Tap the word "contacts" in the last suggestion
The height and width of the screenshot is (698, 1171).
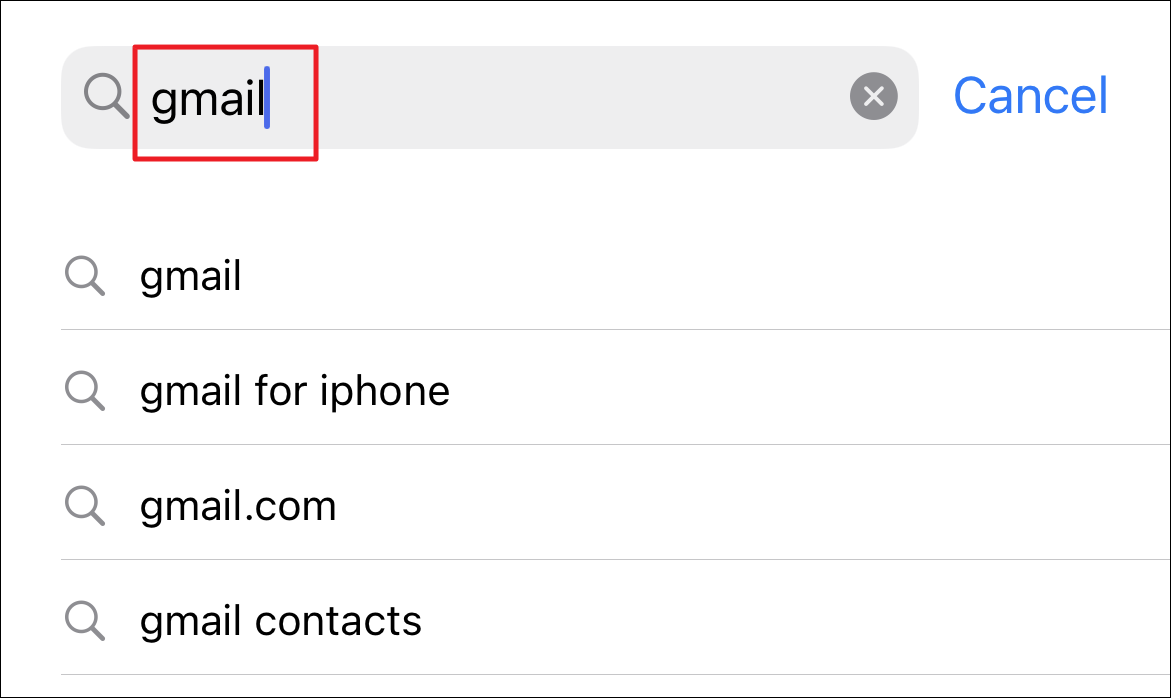point(338,621)
